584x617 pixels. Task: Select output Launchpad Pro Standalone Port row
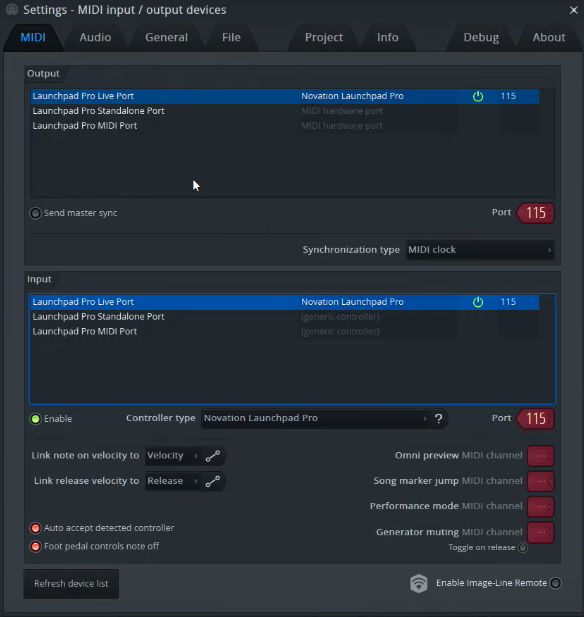pyautogui.click(x=285, y=111)
